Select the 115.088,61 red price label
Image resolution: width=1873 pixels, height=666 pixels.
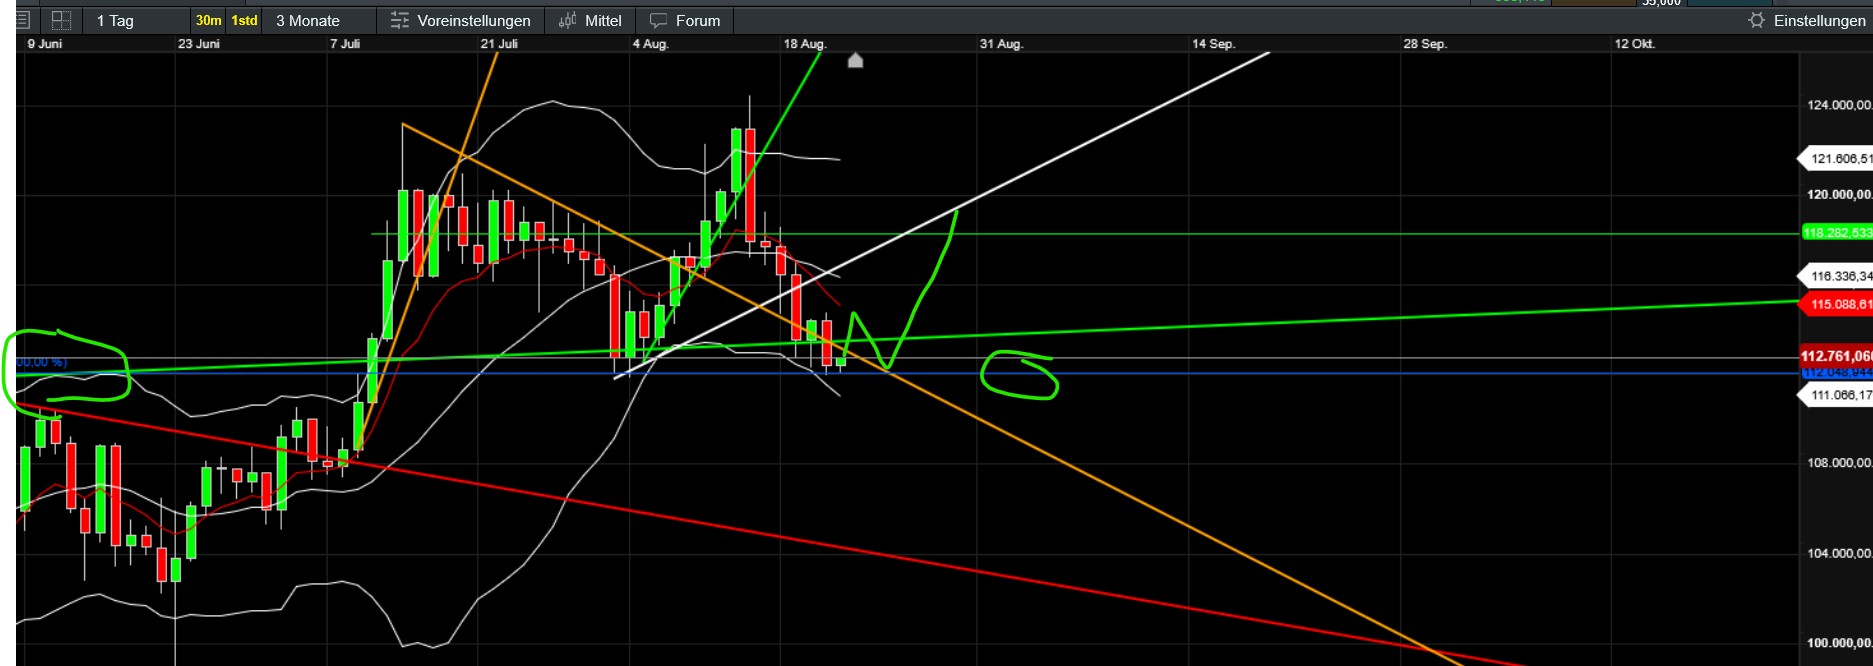(x=1835, y=304)
